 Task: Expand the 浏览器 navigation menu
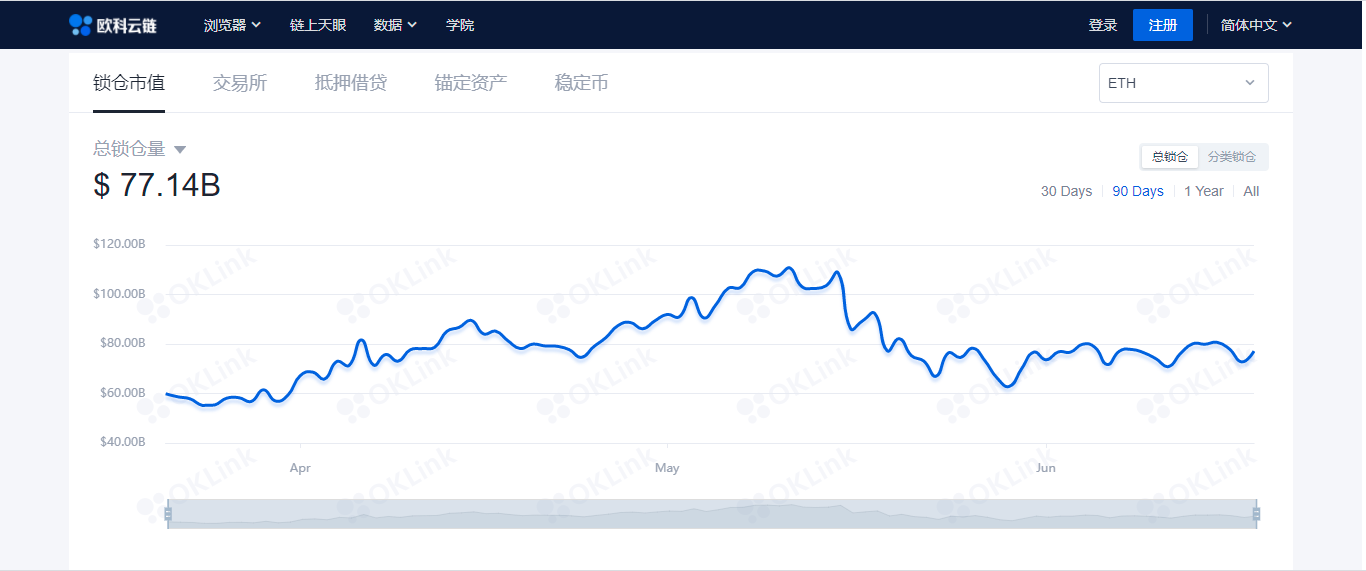(232, 25)
